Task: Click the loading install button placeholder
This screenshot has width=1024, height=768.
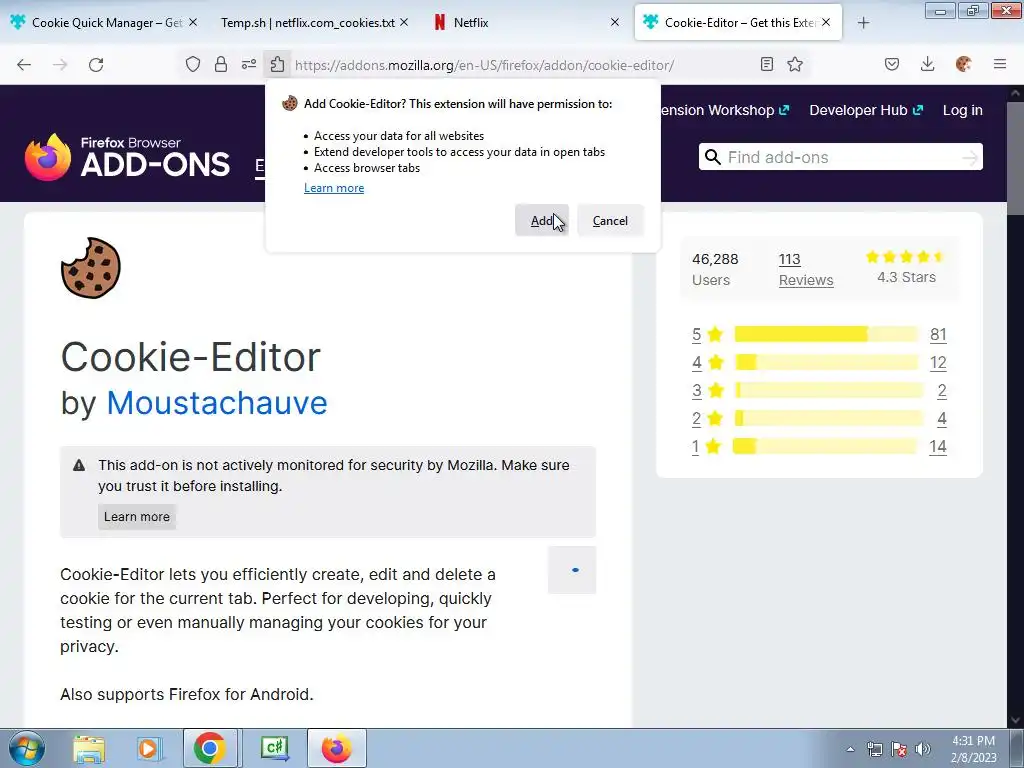Action: tap(572, 570)
